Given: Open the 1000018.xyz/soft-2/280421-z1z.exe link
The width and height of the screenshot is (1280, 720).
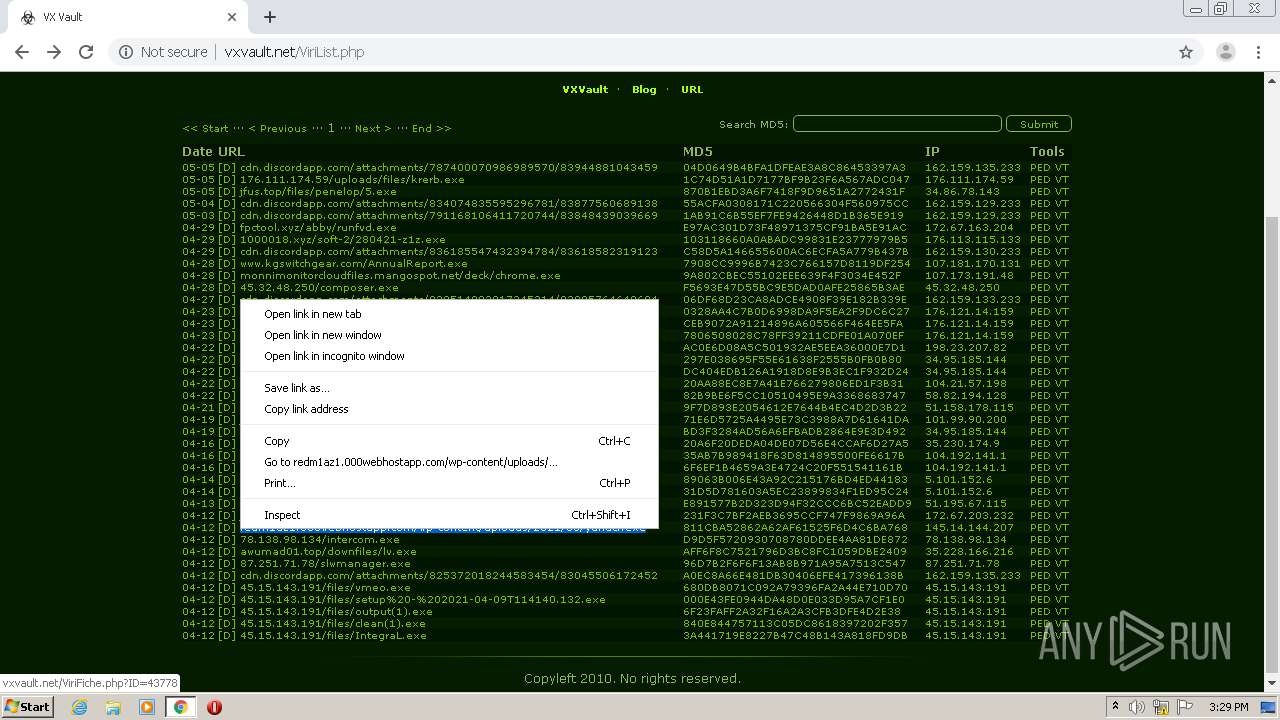Looking at the screenshot, I should [343, 239].
